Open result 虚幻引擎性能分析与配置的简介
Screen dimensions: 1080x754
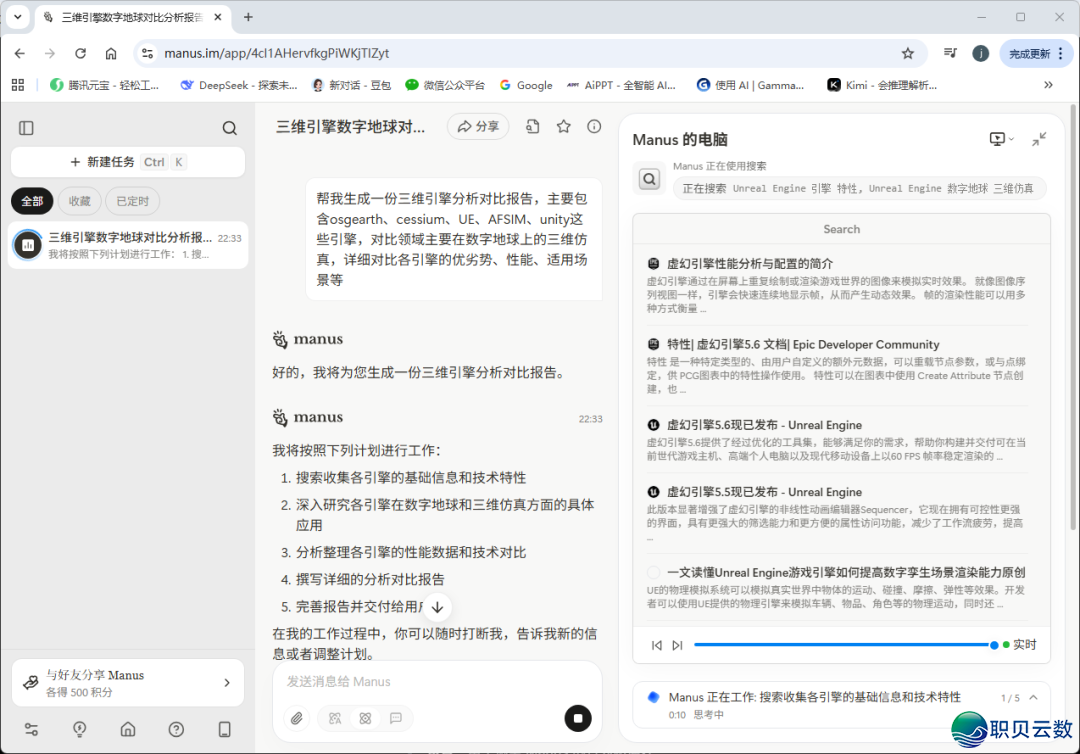pyautogui.click(x=749, y=264)
